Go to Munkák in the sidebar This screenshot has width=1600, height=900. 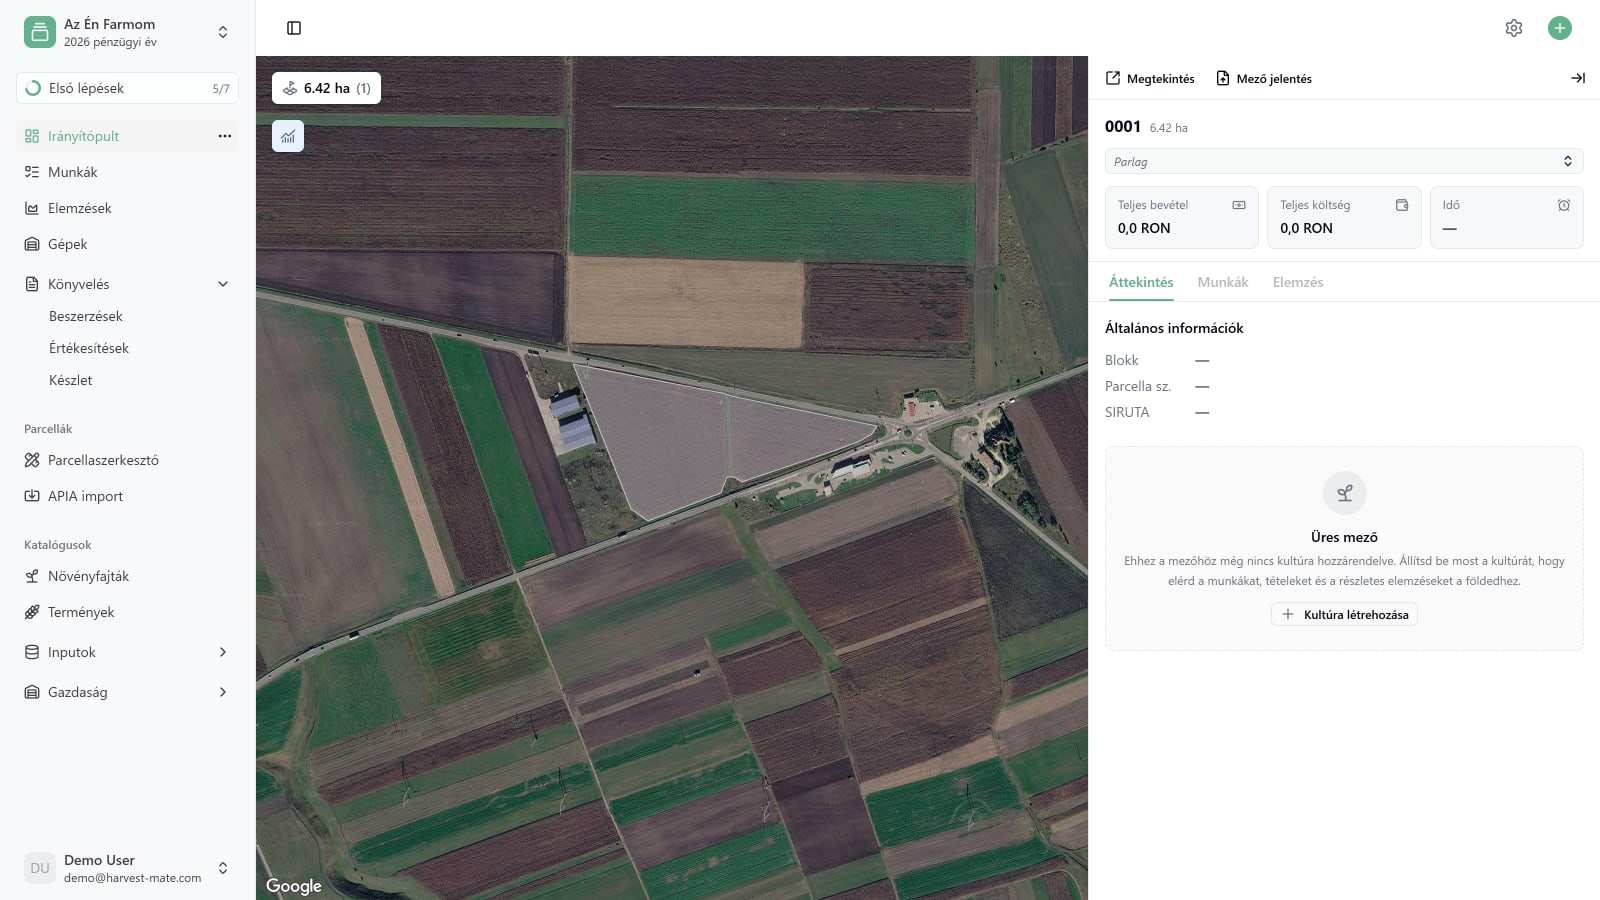click(127, 172)
